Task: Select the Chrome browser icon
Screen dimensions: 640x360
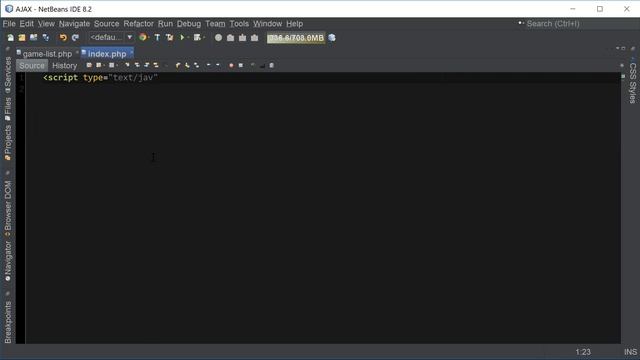Action: pyautogui.click(x=142, y=38)
